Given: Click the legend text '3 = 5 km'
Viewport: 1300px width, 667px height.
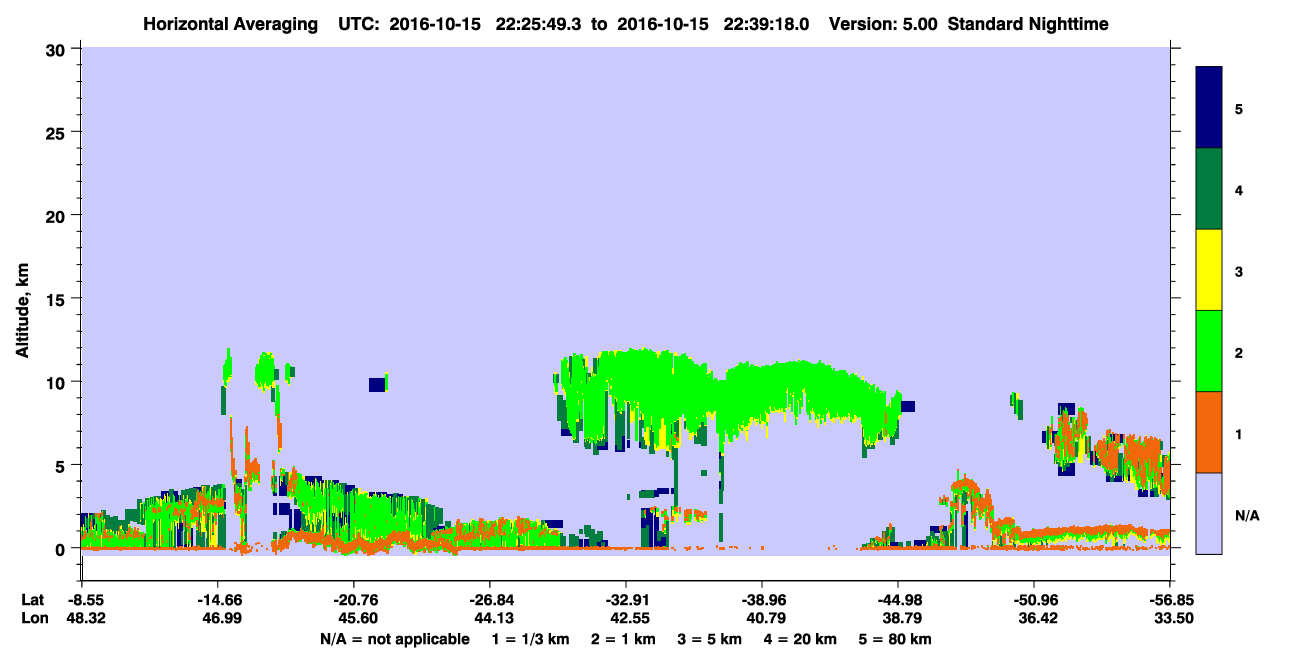Looking at the screenshot, I should [x=709, y=639].
